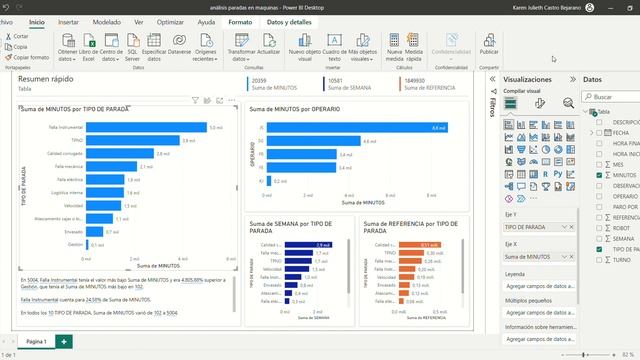The image size is (640, 360).
Task: Collapse the Tabla table node
Action: [x=585, y=111]
